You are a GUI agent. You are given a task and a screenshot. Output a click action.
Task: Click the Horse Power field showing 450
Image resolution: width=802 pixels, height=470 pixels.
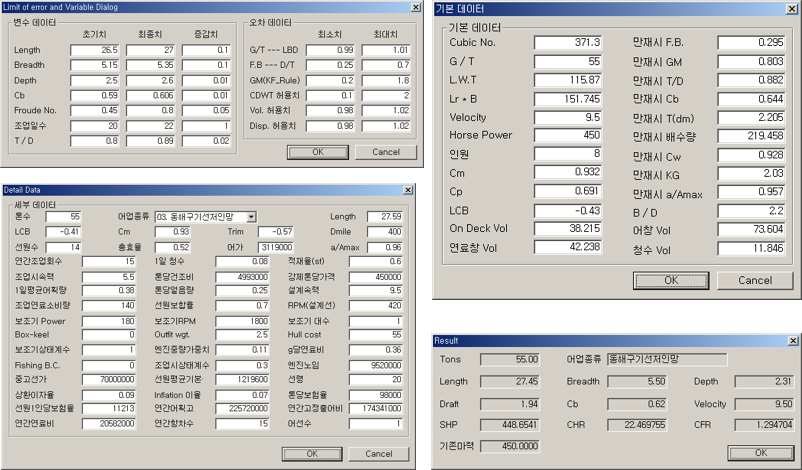(568, 135)
